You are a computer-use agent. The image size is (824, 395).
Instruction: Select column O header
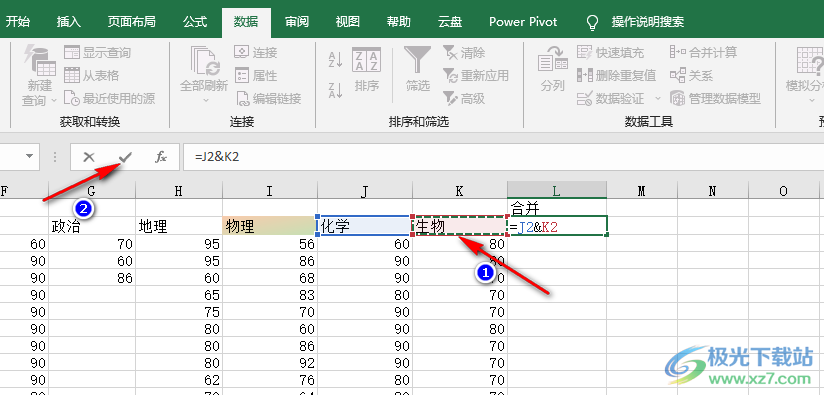[x=784, y=191]
